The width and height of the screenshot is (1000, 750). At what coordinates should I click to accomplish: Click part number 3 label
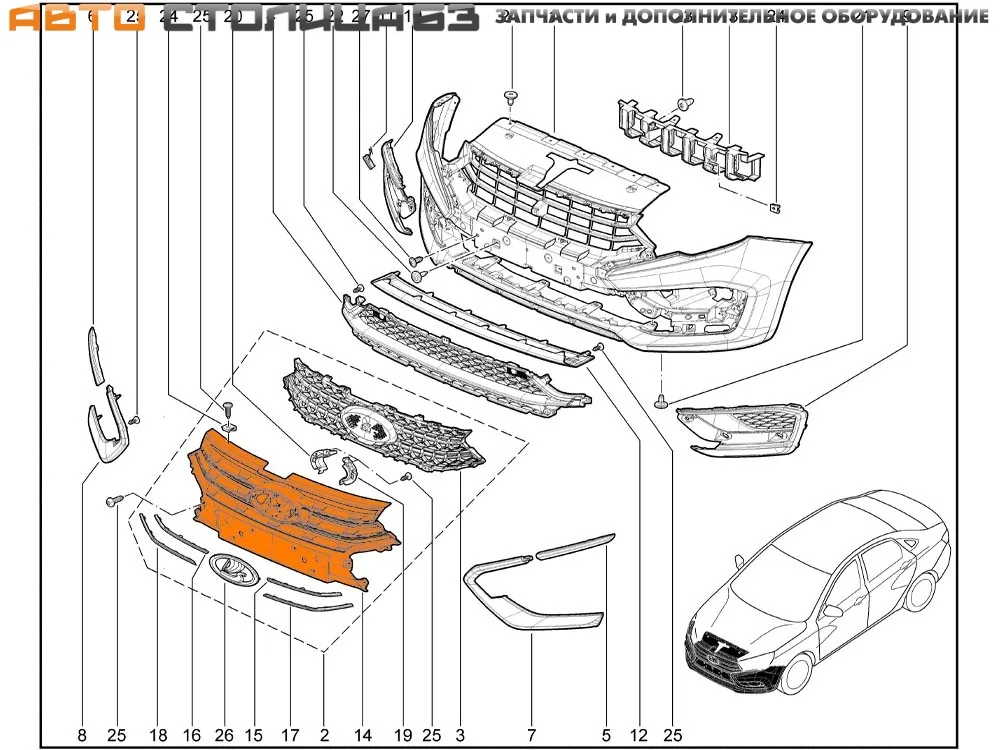coord(460,736)
